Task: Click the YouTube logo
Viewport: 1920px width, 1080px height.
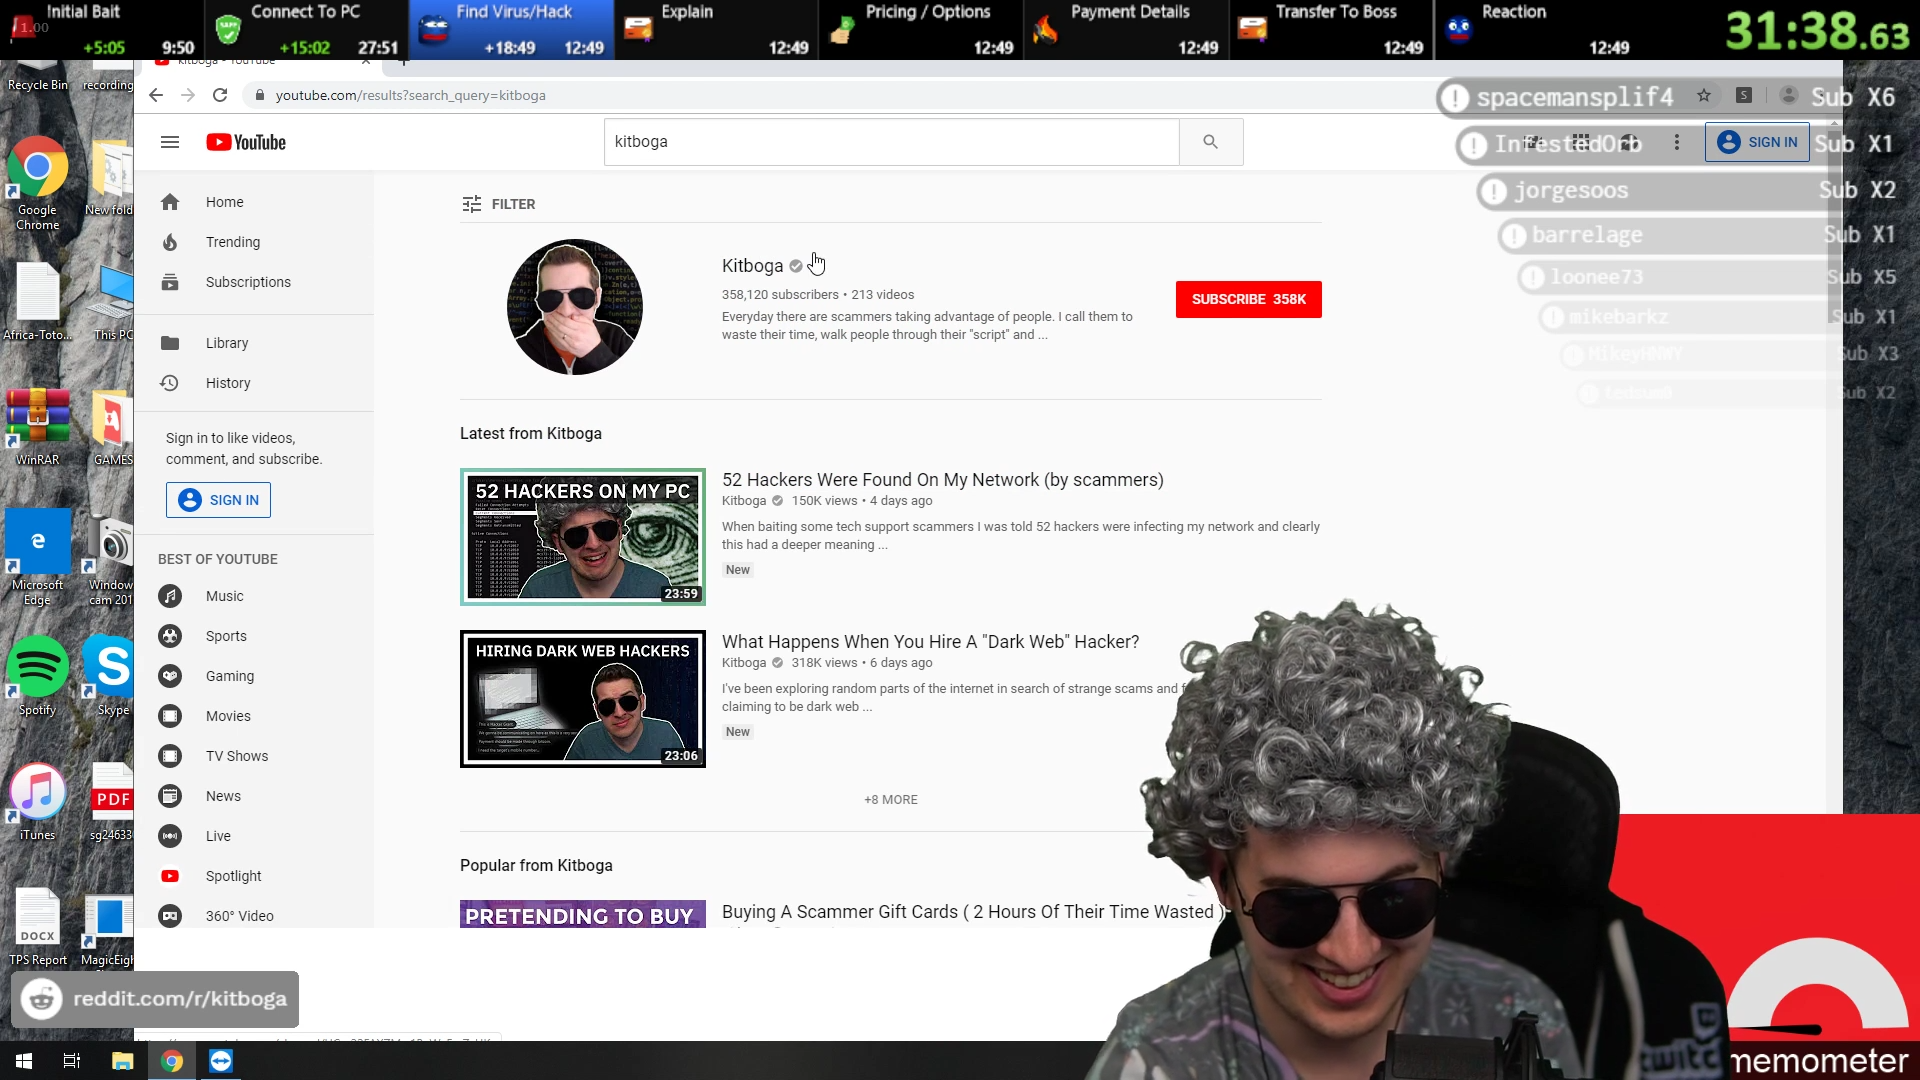Action: [246, 142]
